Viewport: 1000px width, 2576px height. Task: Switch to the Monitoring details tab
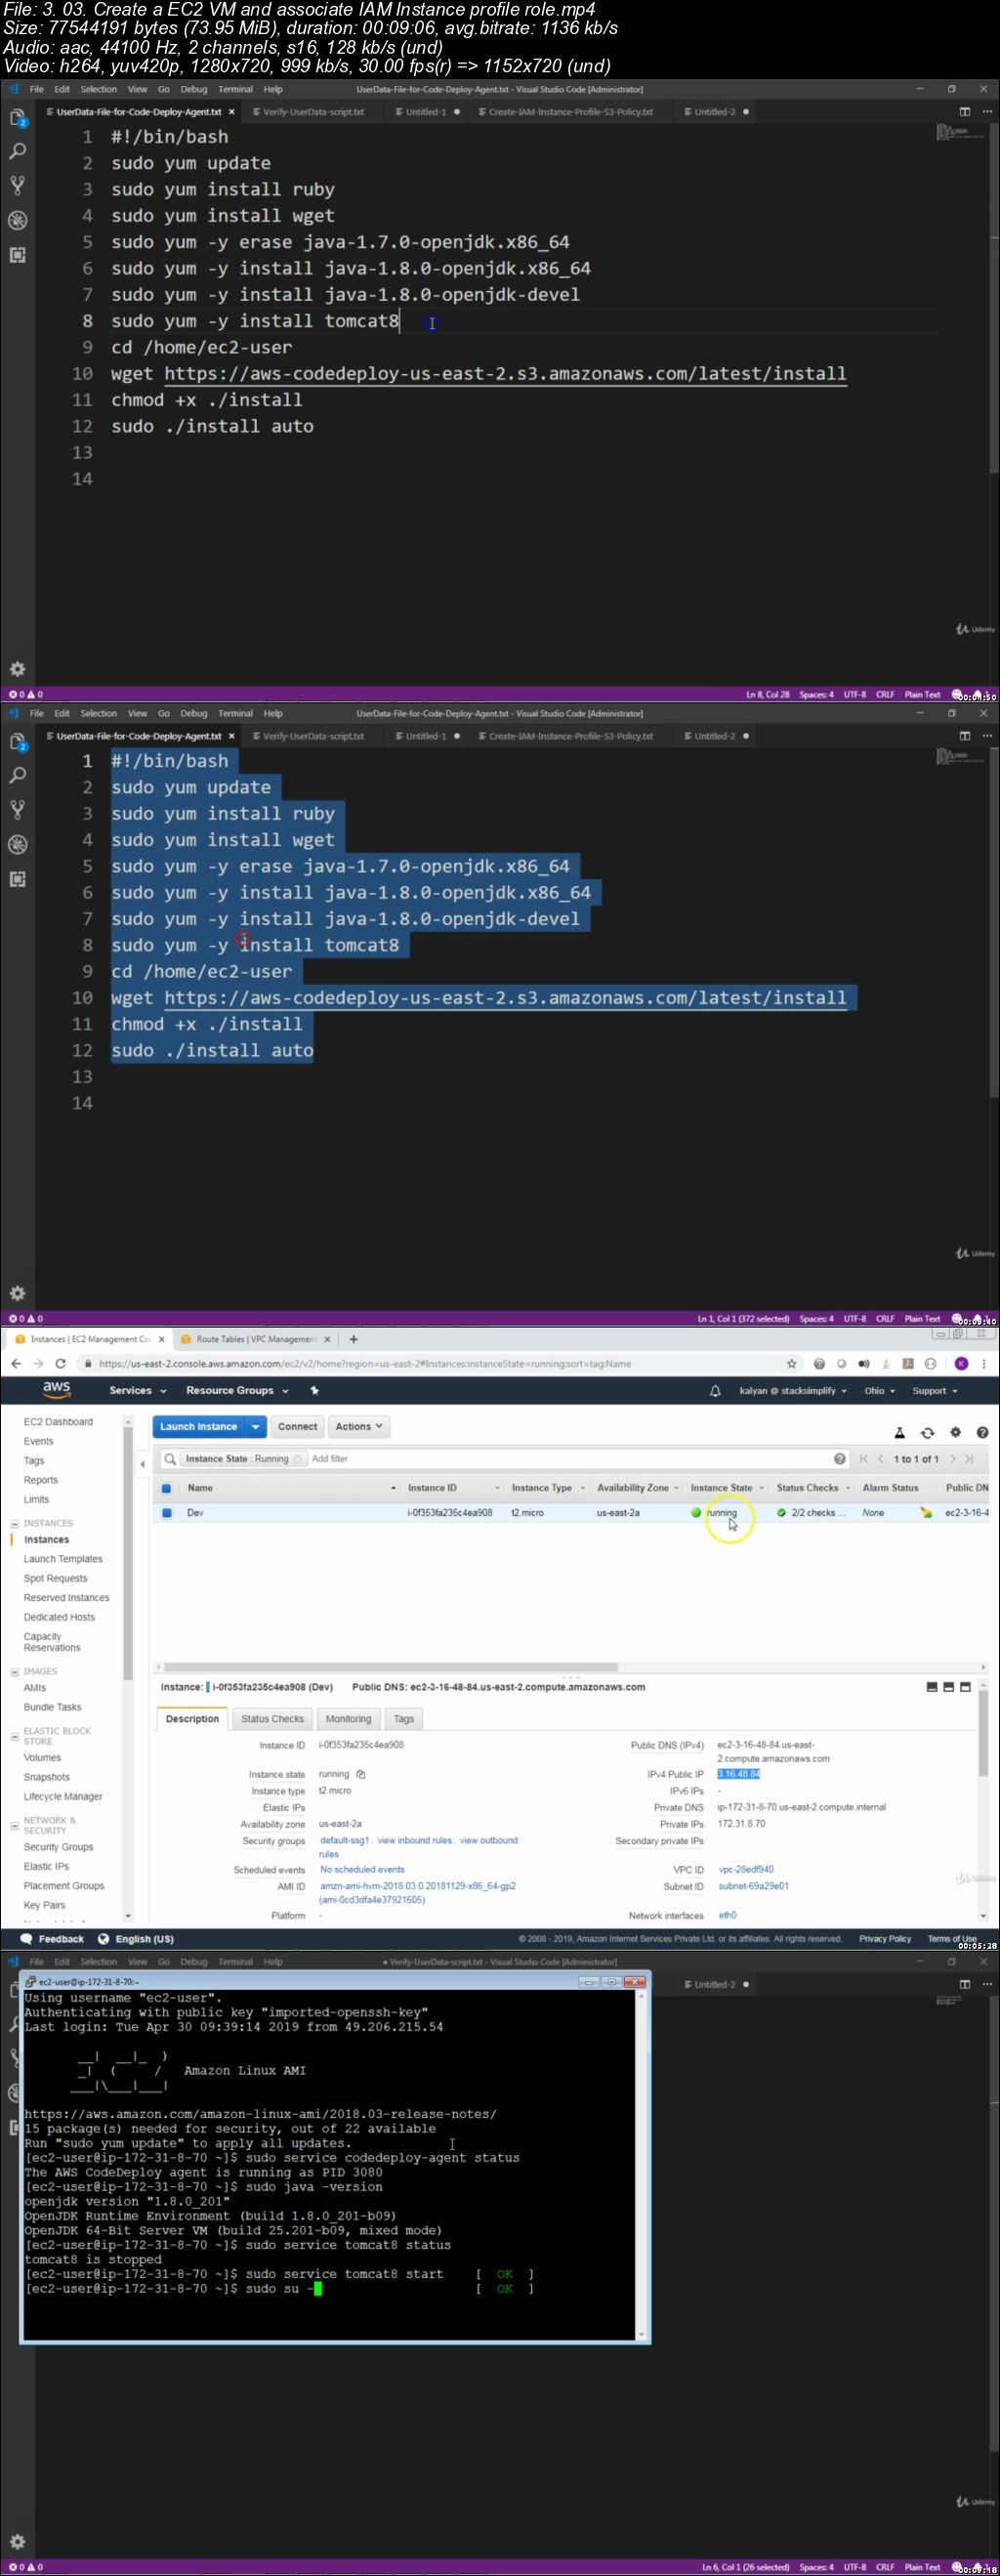348,1719
